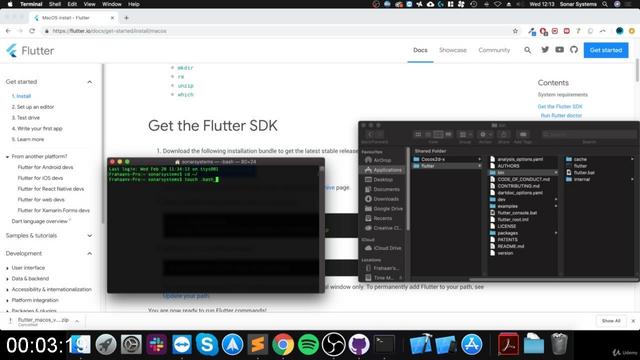Click the Terminal window scrollbar
Image resolution: width=640 pixels, height=360 pixels.
pos(321,169)
